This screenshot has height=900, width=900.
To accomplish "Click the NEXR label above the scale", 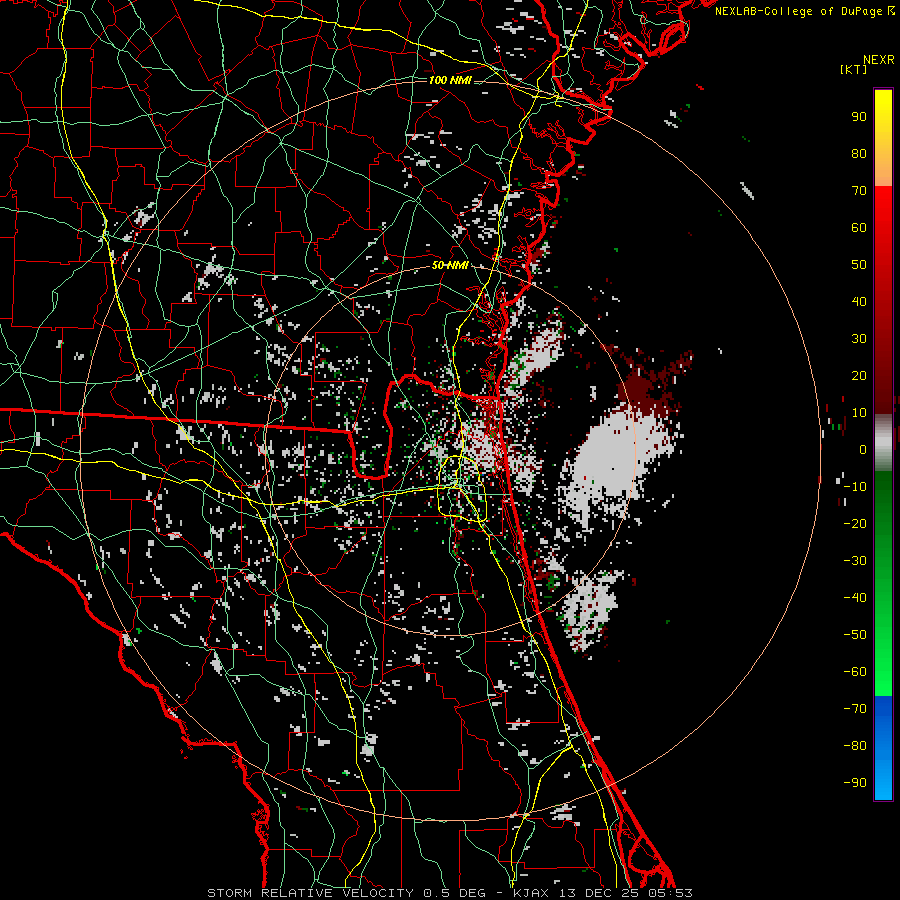I will 879,60.
